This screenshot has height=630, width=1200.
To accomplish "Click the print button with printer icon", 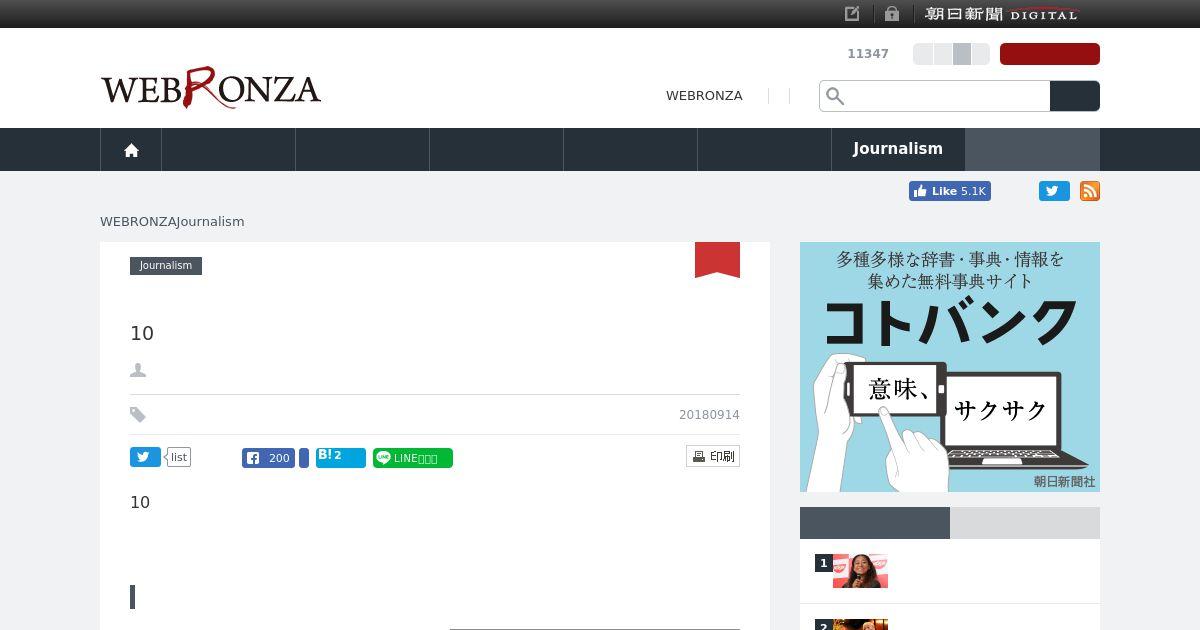I will click(x=713, y=456).
